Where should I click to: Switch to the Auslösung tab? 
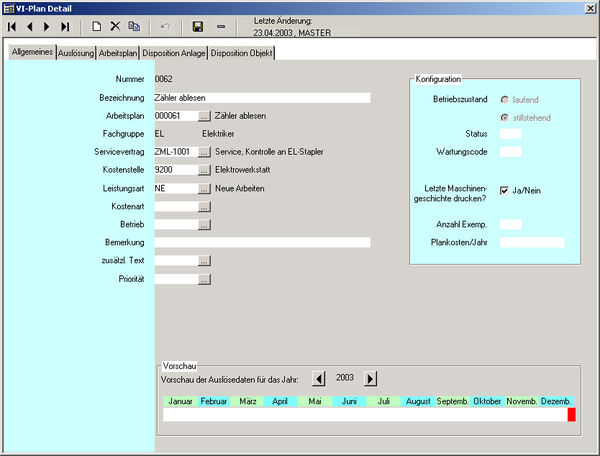tap(76, 52)
